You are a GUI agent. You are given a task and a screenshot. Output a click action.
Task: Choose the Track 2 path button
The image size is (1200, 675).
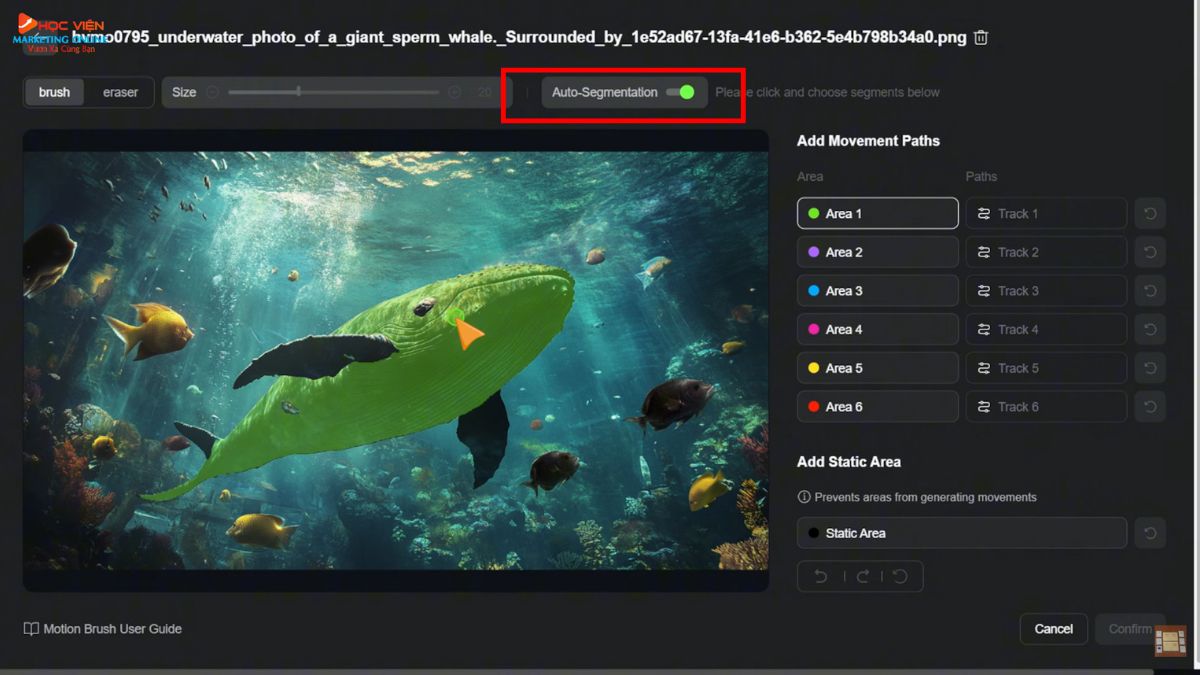click(1046, 252)
